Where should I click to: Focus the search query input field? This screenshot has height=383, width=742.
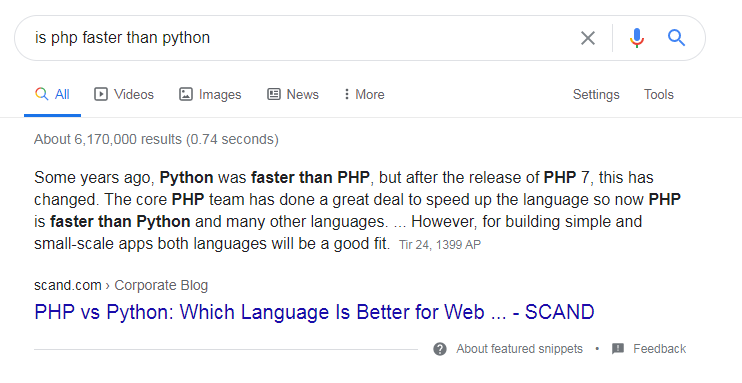(303, 38)
